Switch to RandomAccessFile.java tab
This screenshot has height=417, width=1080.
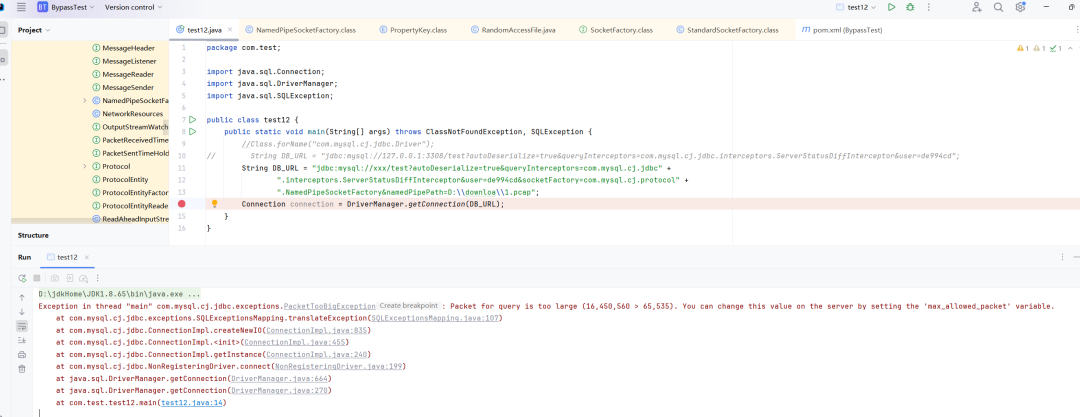point(513,30)
